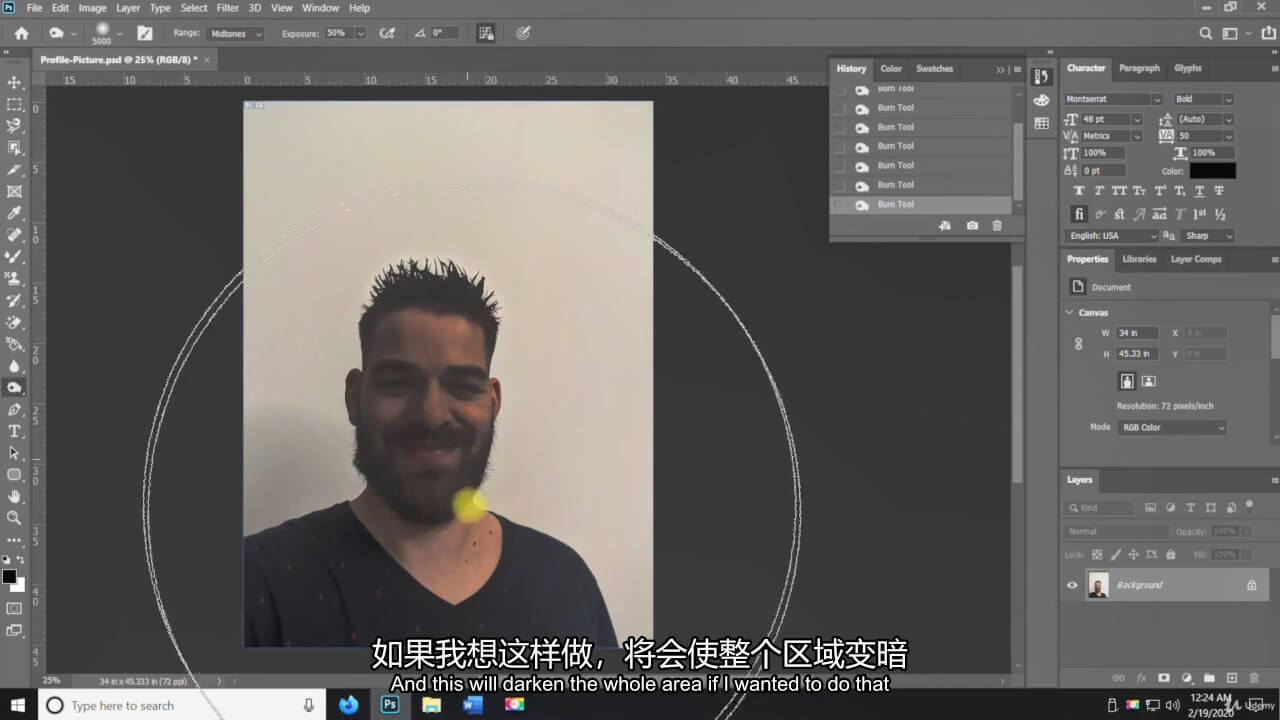Click the Windows taskbar search box

[184, 705]
